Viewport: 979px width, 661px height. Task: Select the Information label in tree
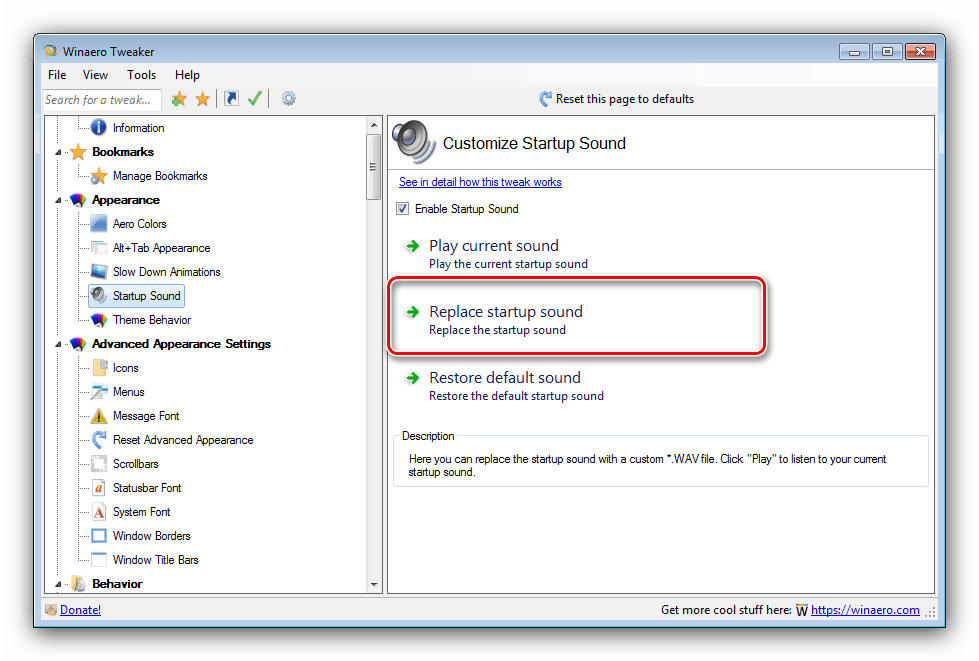click(x=138, y=127)
